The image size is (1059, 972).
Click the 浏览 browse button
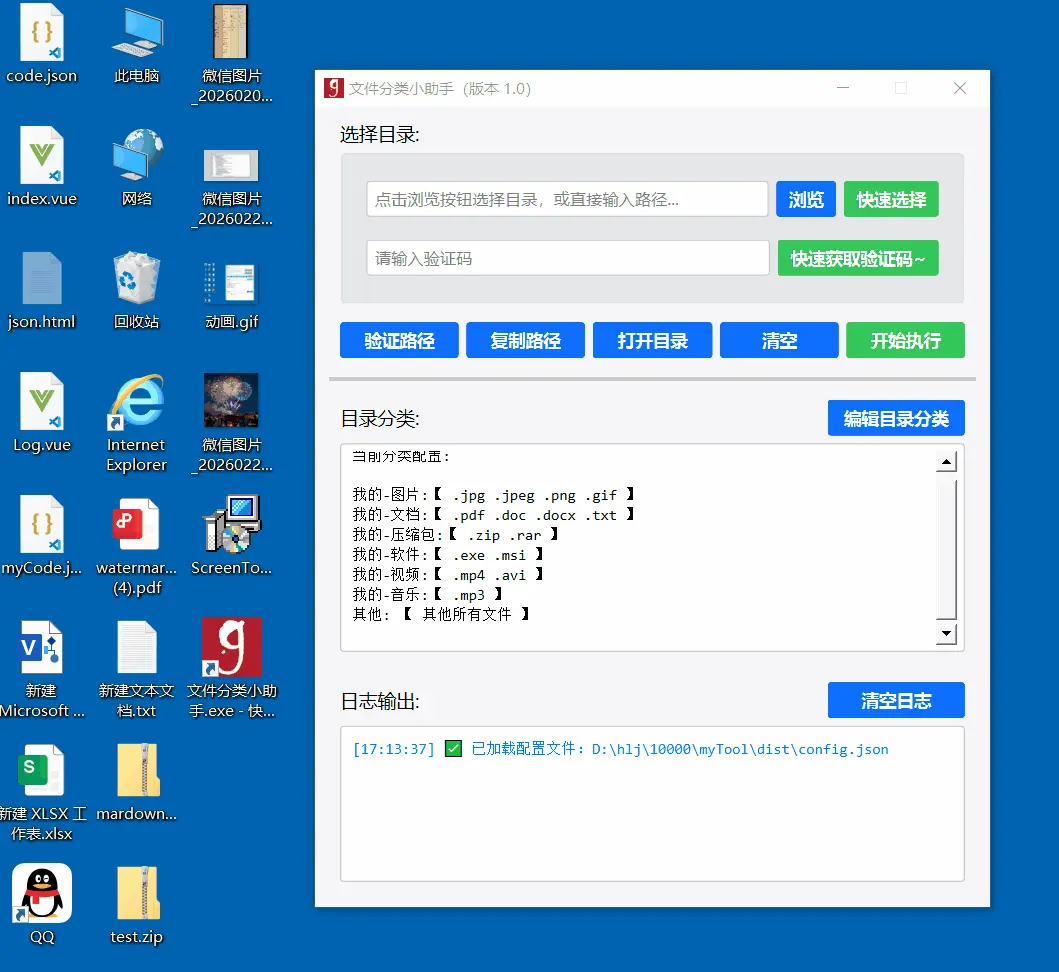[805, 199]
